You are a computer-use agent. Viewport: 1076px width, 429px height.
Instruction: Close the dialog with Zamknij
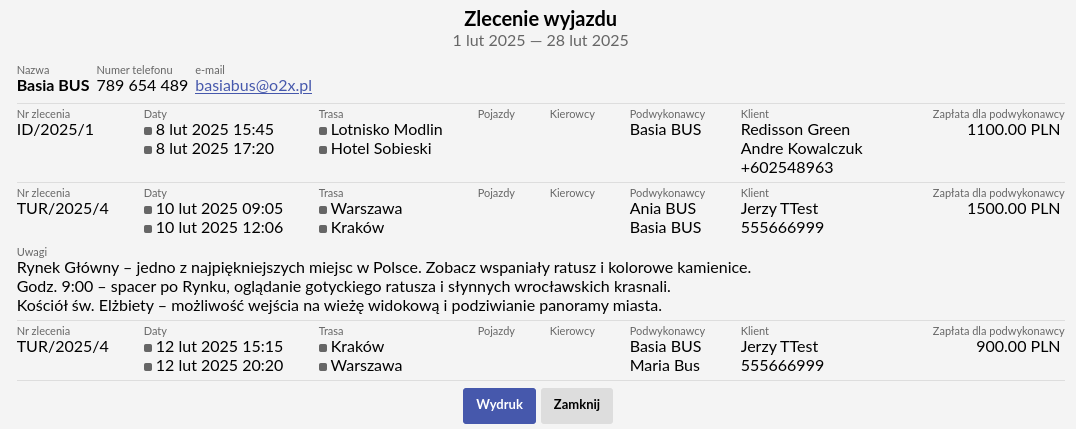(576, 406)
